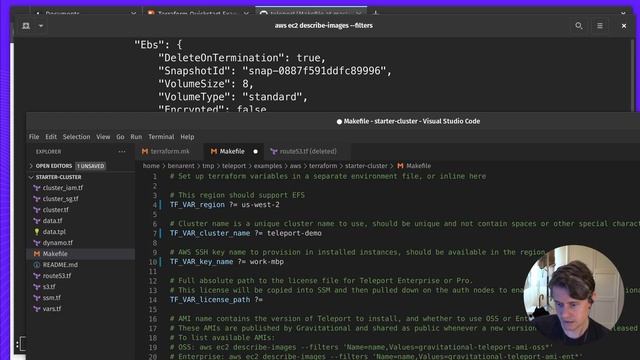Screen dimensions: 640x360
Task: Open the Go menu
Action: pyautogui.click(x=120, y=137)
